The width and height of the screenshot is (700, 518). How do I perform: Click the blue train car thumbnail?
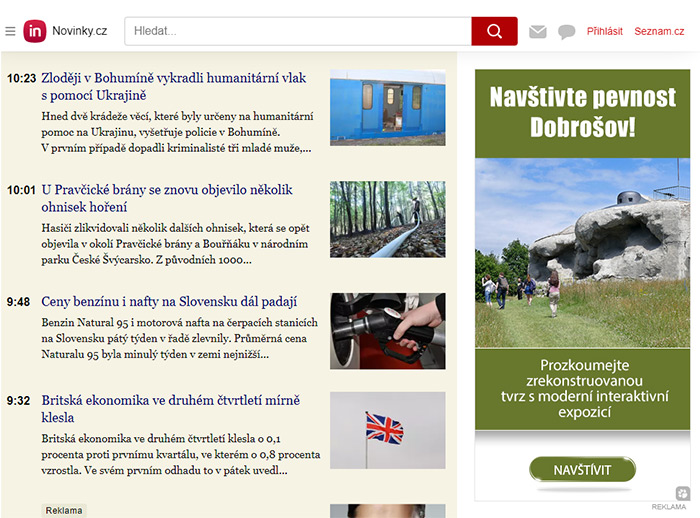click(x=387, y=107)
